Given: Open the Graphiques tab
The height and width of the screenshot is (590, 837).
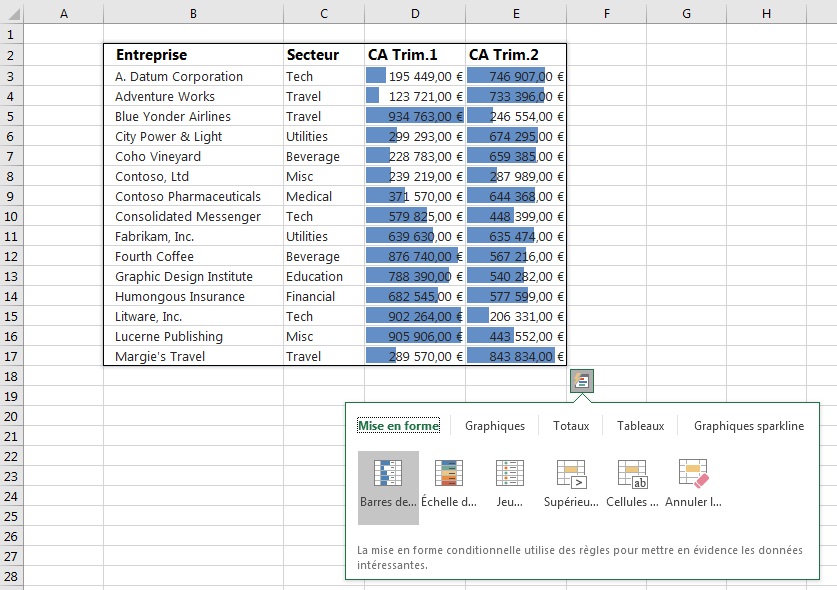Looking at the screenshot, I should [495, 426].
